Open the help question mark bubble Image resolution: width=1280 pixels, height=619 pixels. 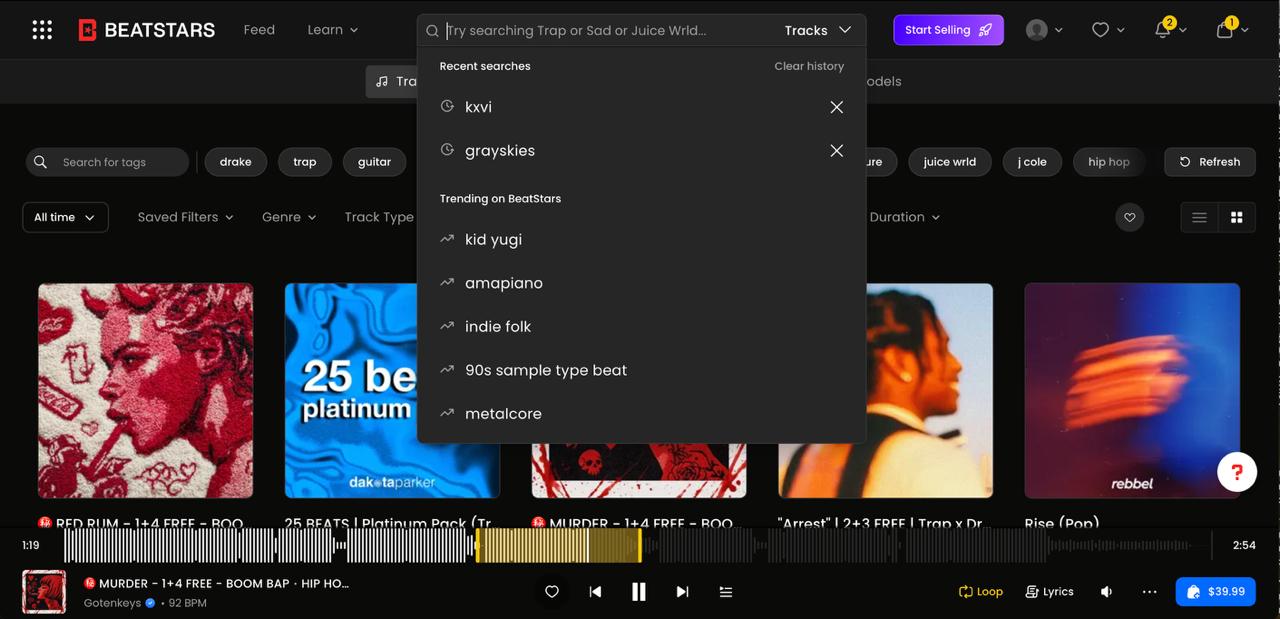click(x=1237, y=472)
